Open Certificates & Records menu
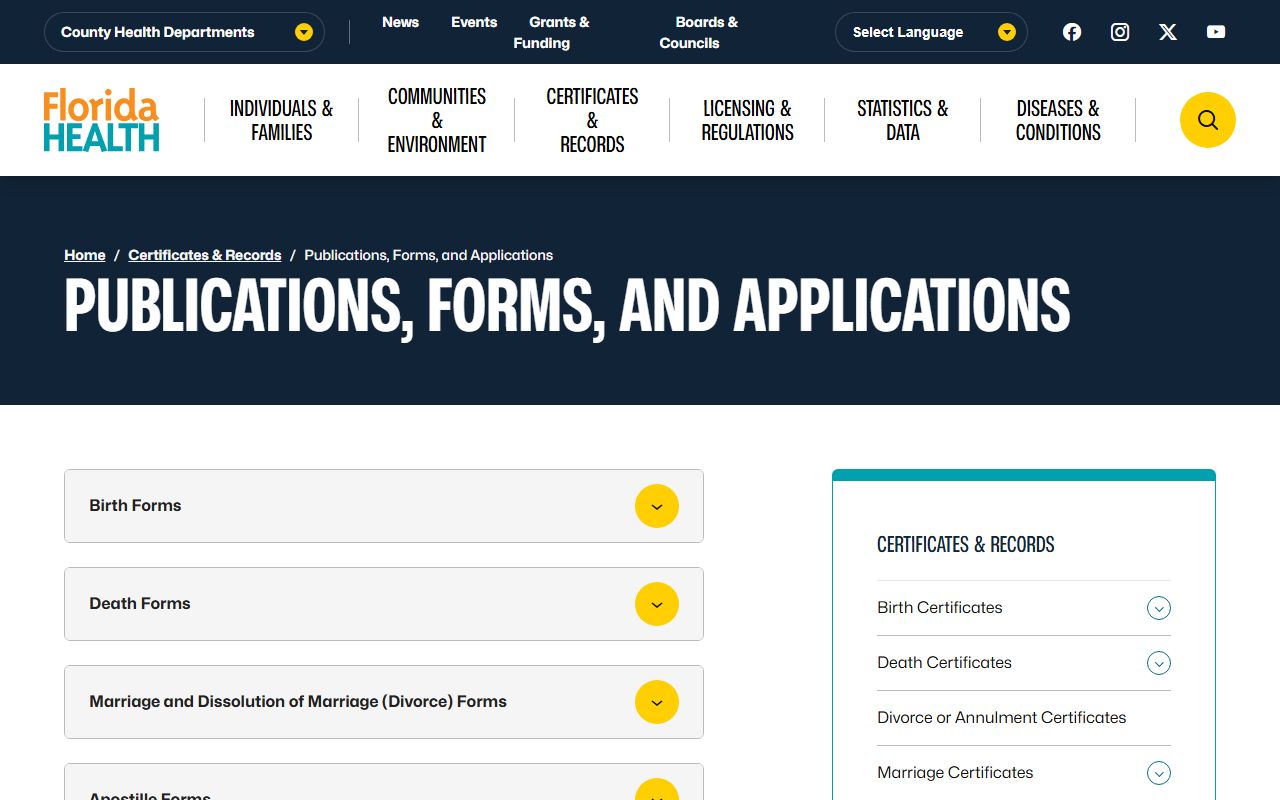This screenshot has width=1280, height=800. pos(592,120)
